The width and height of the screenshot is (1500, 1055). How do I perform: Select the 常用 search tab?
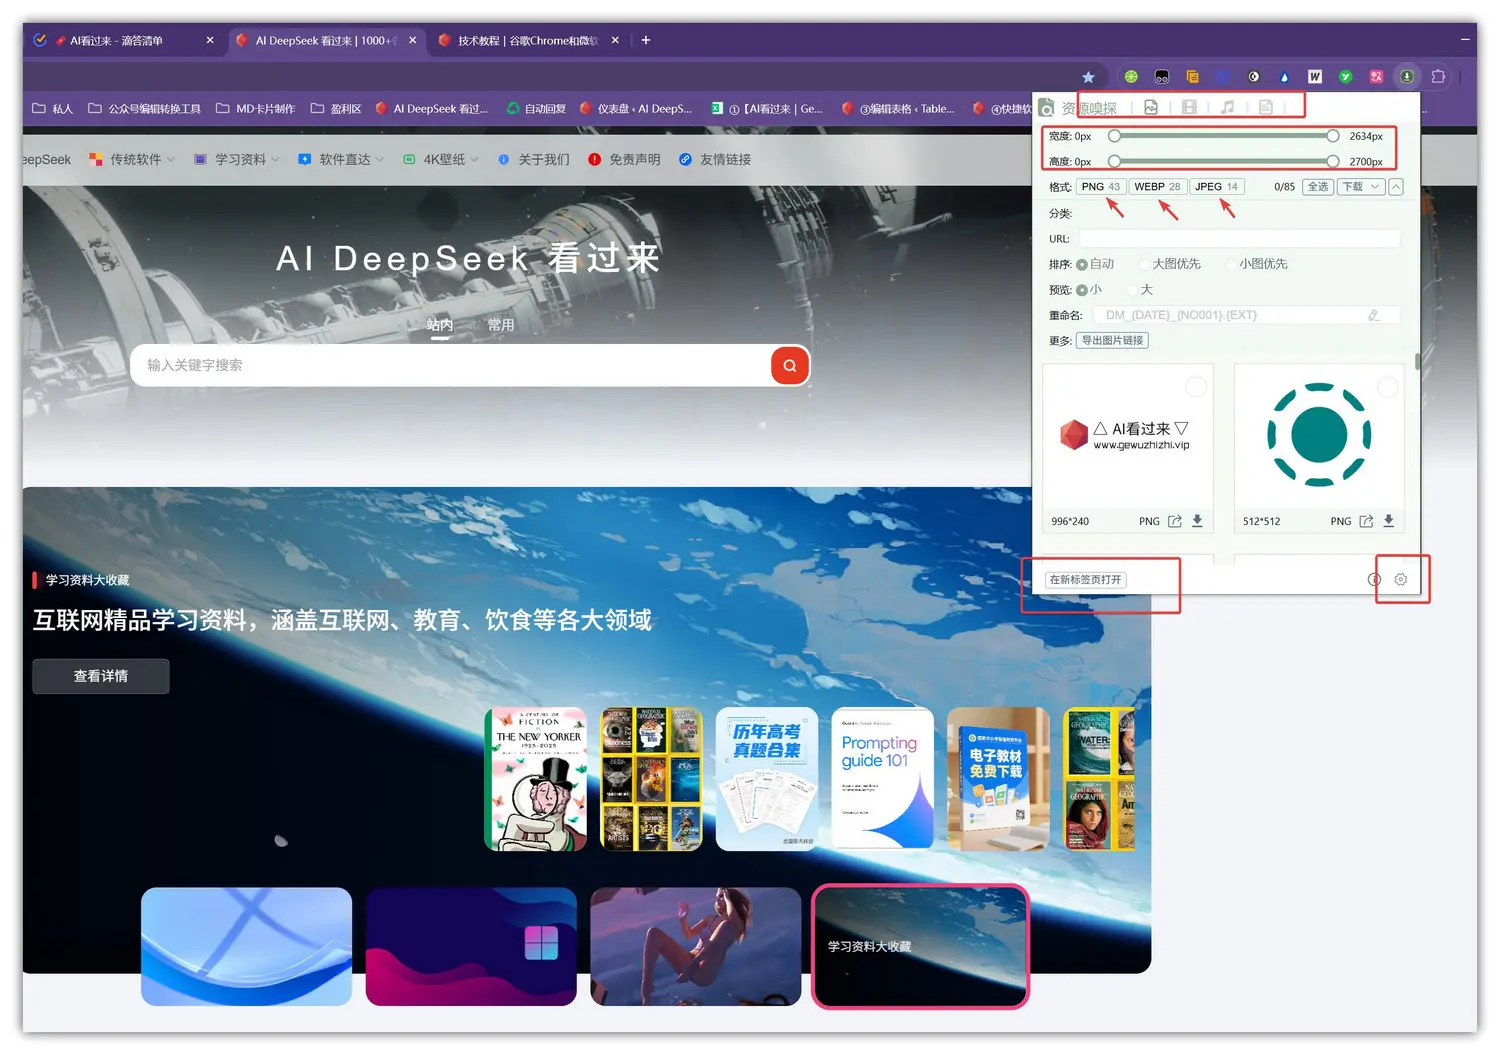point(501,325)
